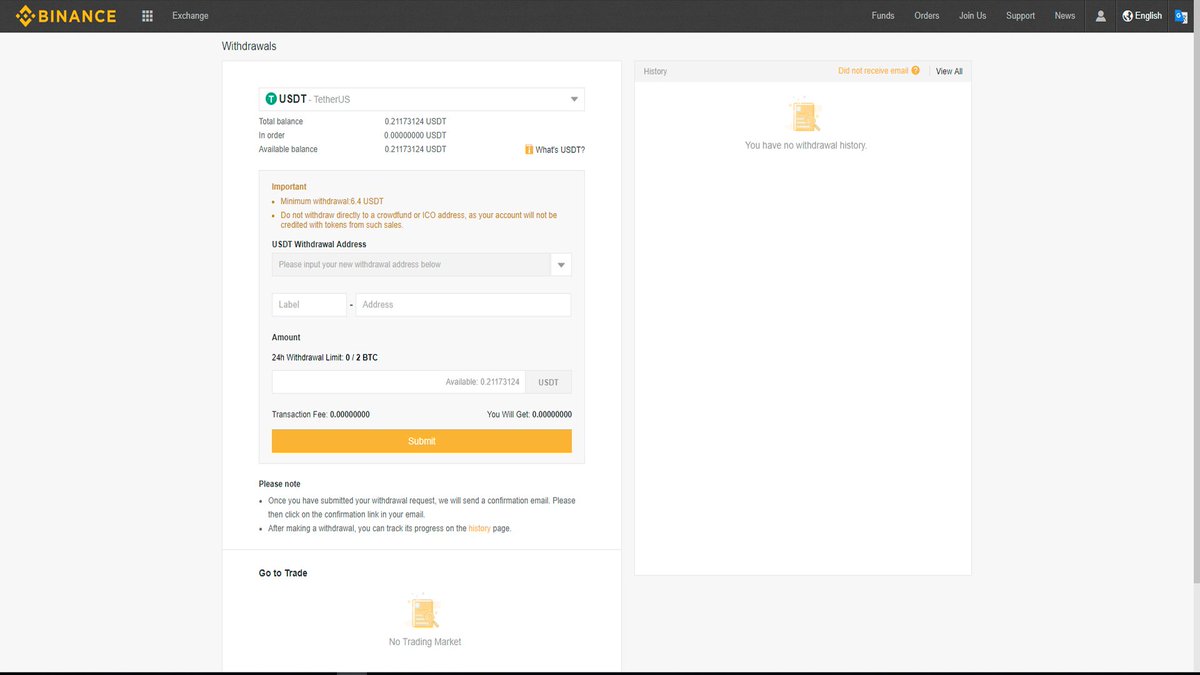Screen dimensions: 1200x675
Task: Open the Orders menu
Action: [x=927, y=16]
